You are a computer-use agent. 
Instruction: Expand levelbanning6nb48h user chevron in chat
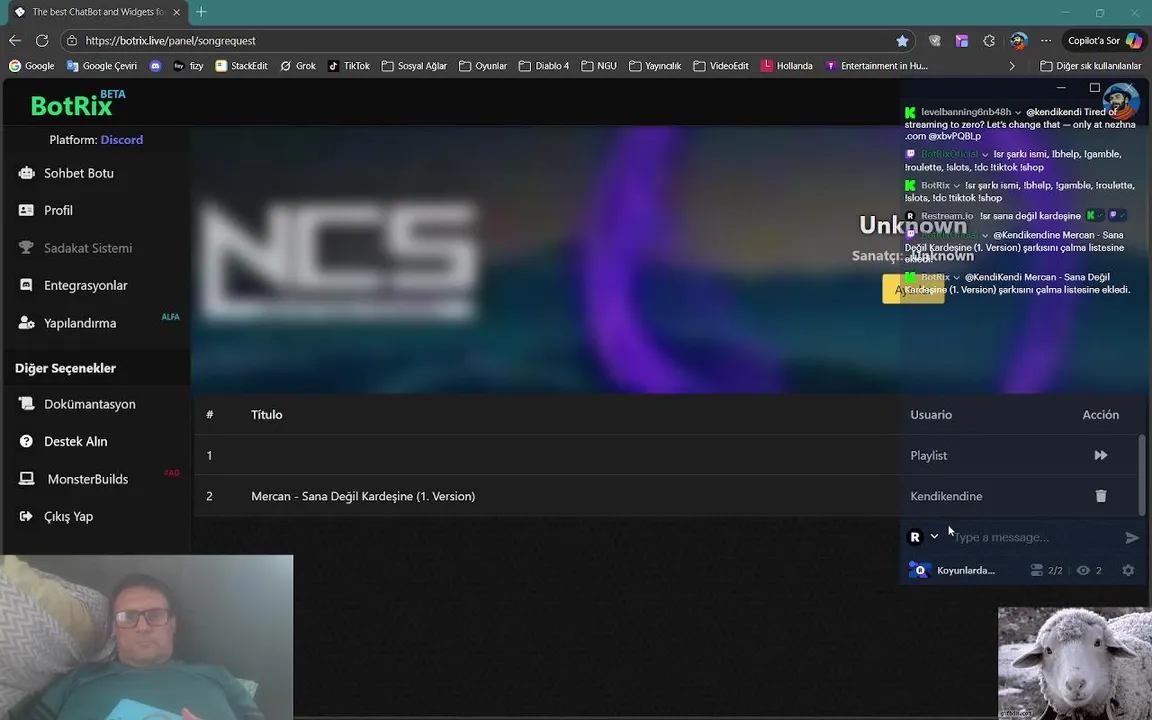click(1018, 112)
